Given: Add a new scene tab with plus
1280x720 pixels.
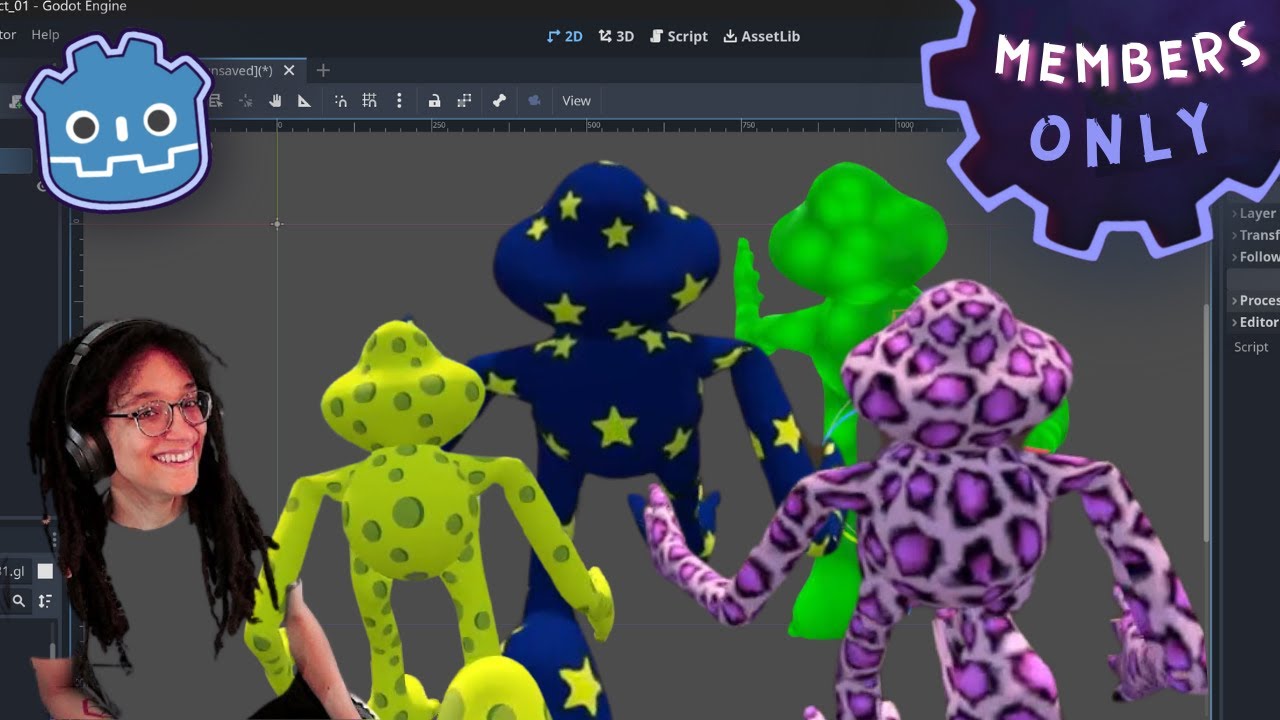Looking at the screenshot, I should [322, 70].
